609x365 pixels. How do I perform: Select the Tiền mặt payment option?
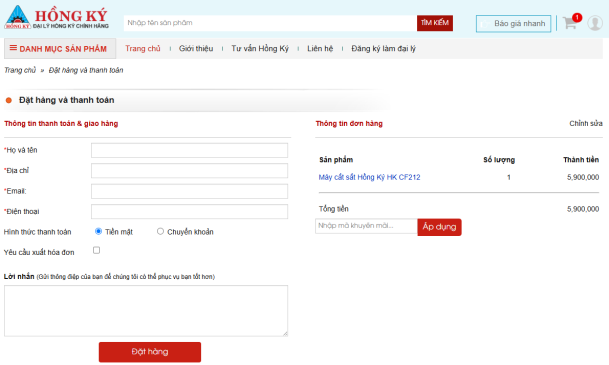(x=98, y=231)
